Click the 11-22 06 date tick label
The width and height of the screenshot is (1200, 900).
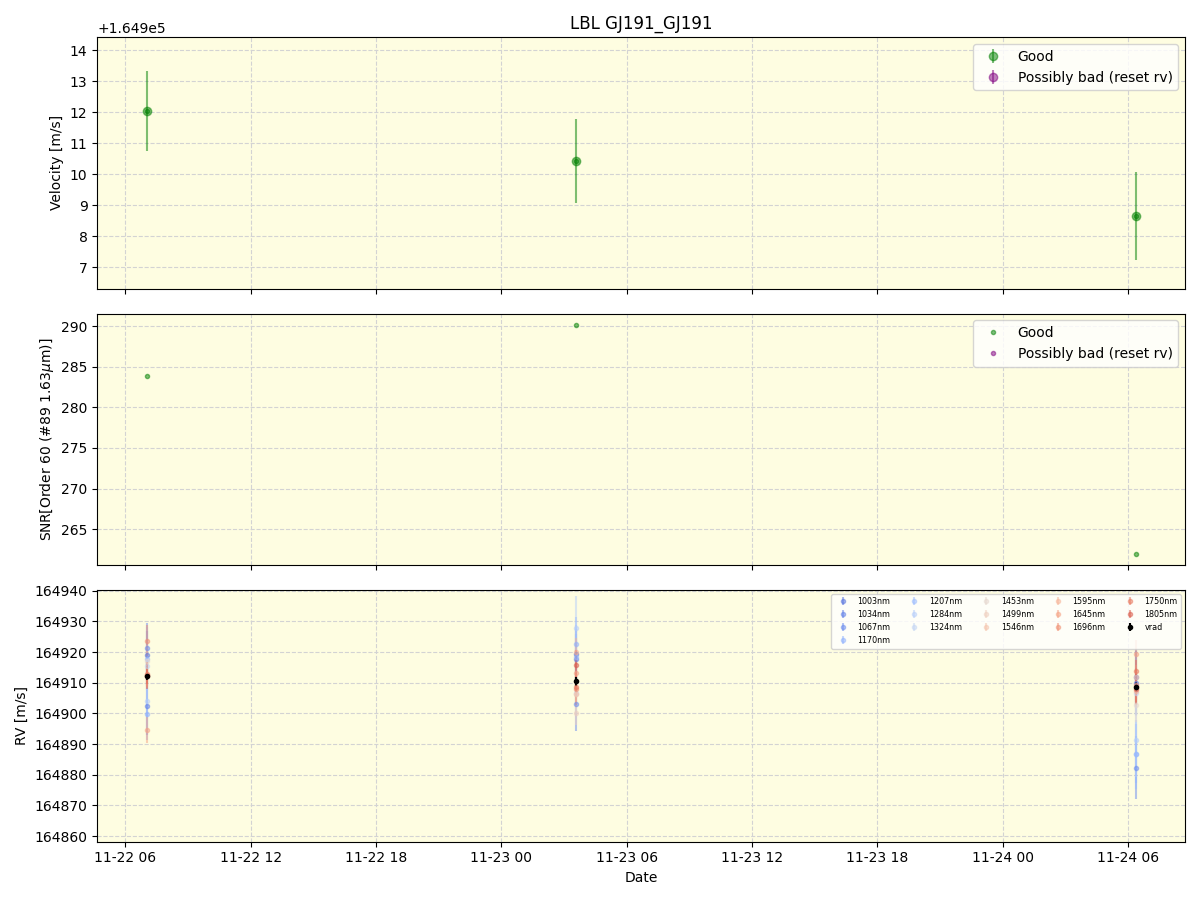[125, 856]
